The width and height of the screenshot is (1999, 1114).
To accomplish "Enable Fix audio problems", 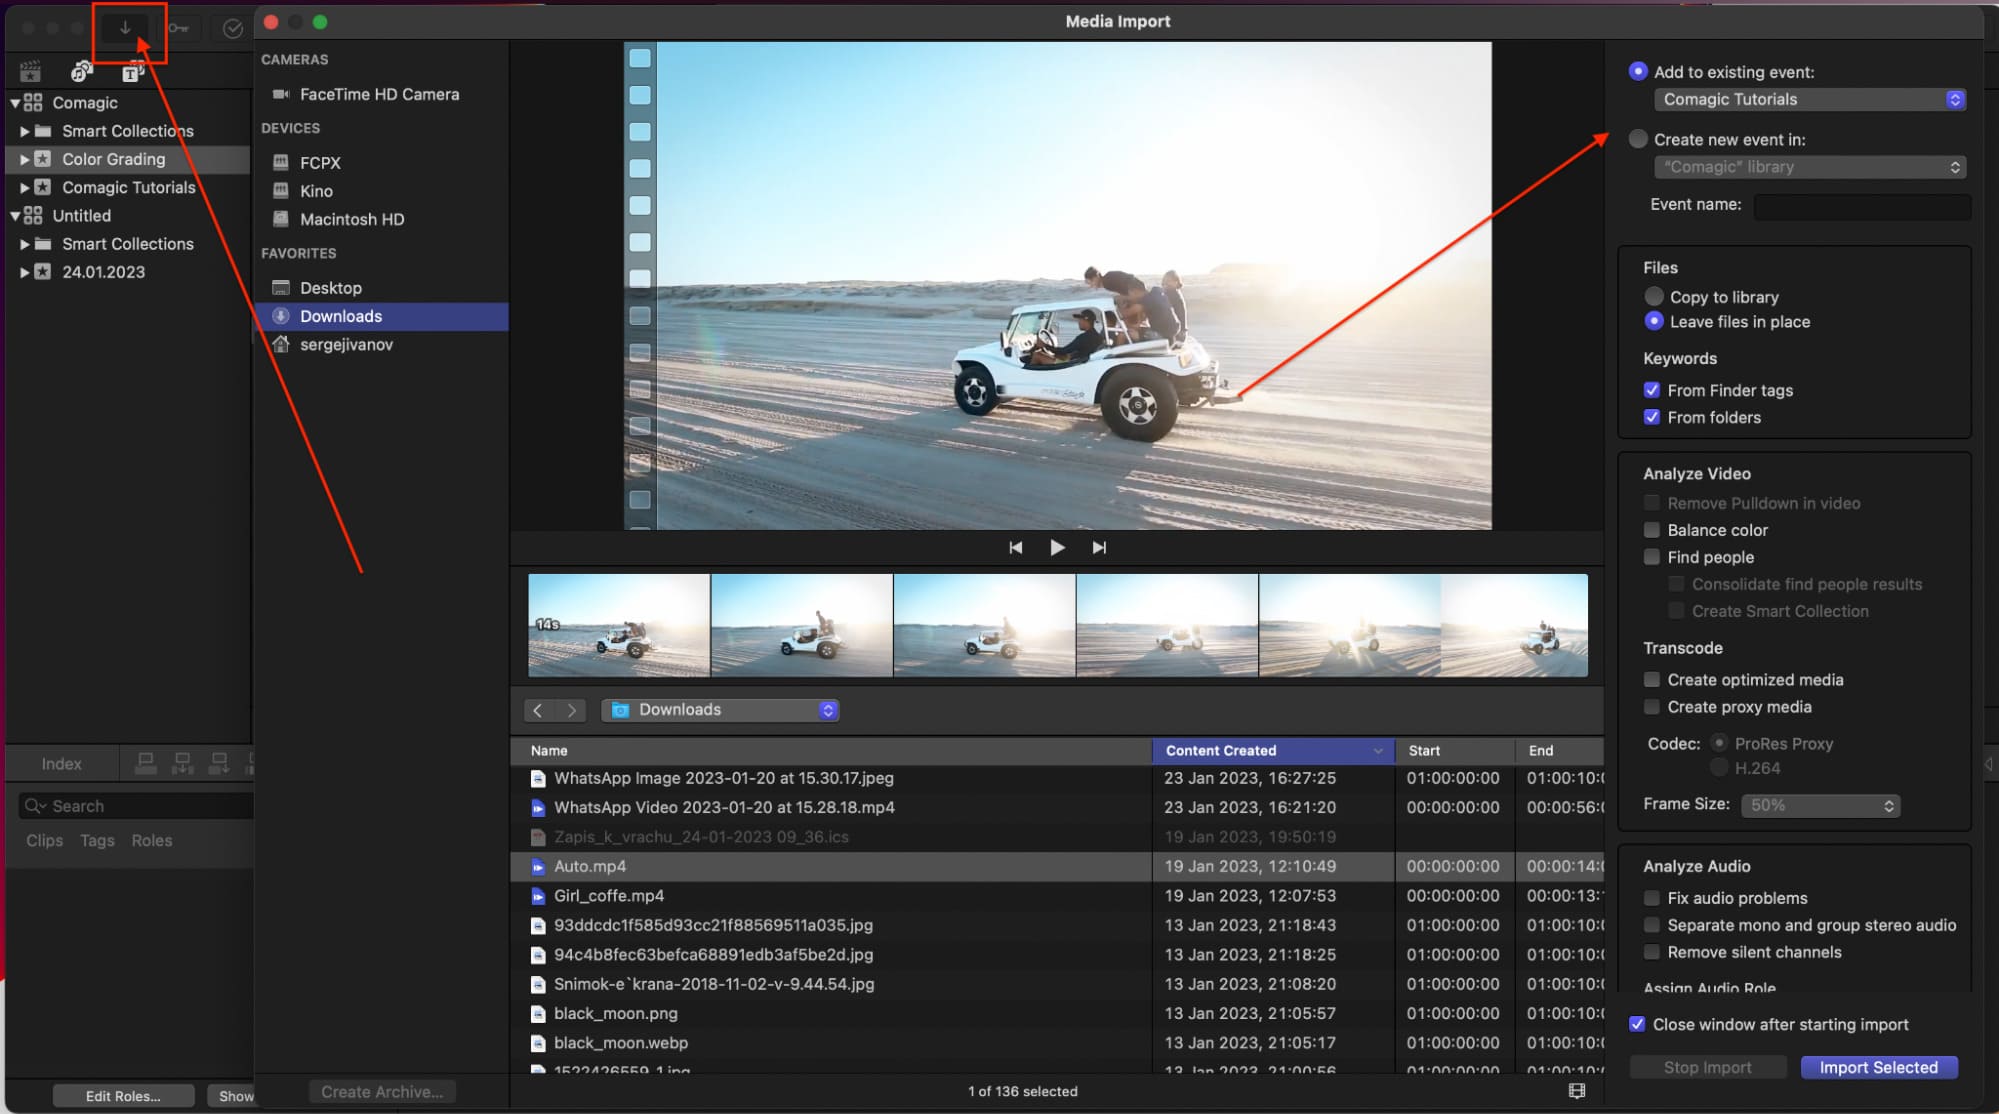I will (1652, 898).
